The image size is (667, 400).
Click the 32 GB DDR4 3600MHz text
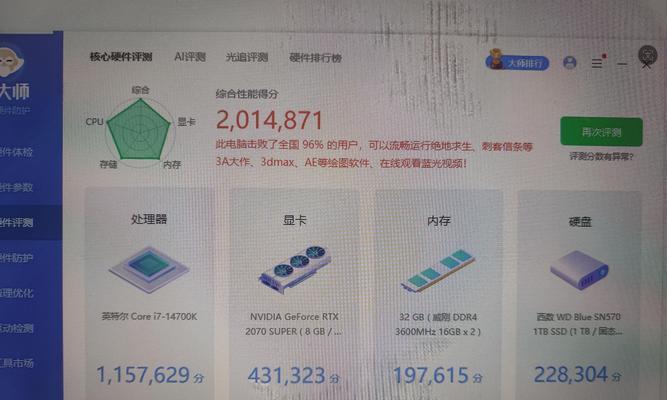(x=438, y=325)
